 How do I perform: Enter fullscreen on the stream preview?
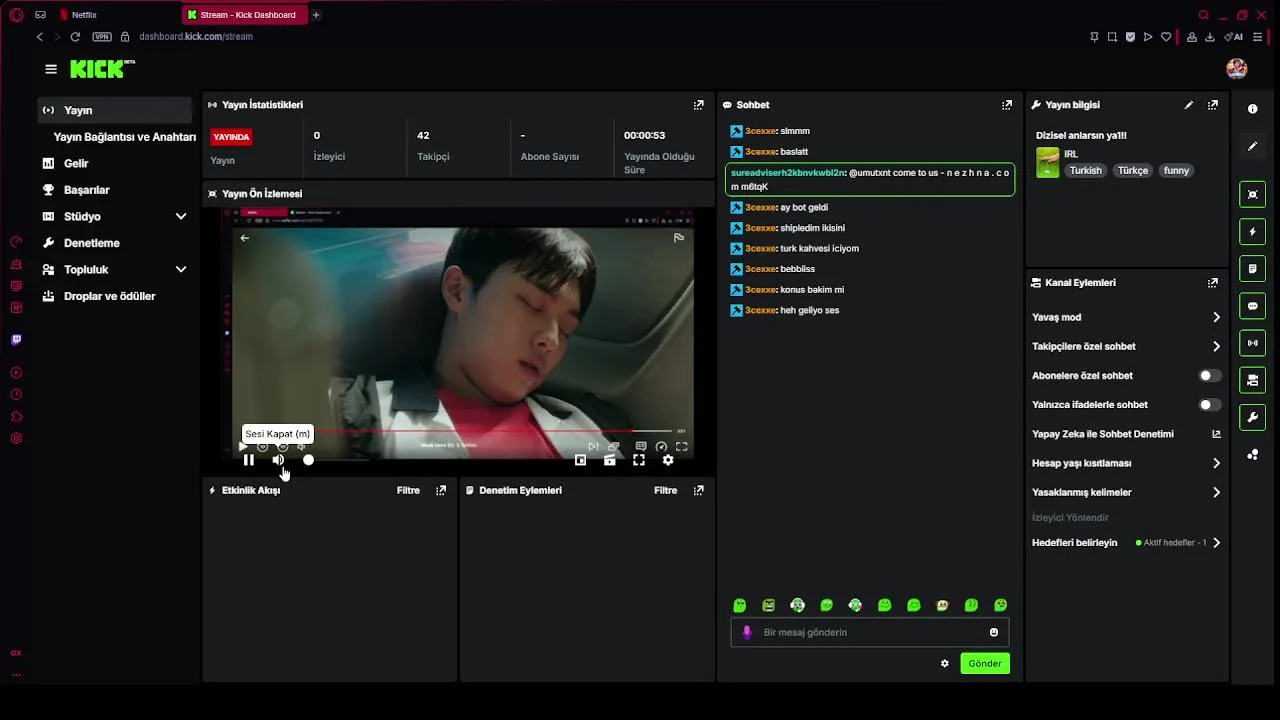tap(639, 460)
